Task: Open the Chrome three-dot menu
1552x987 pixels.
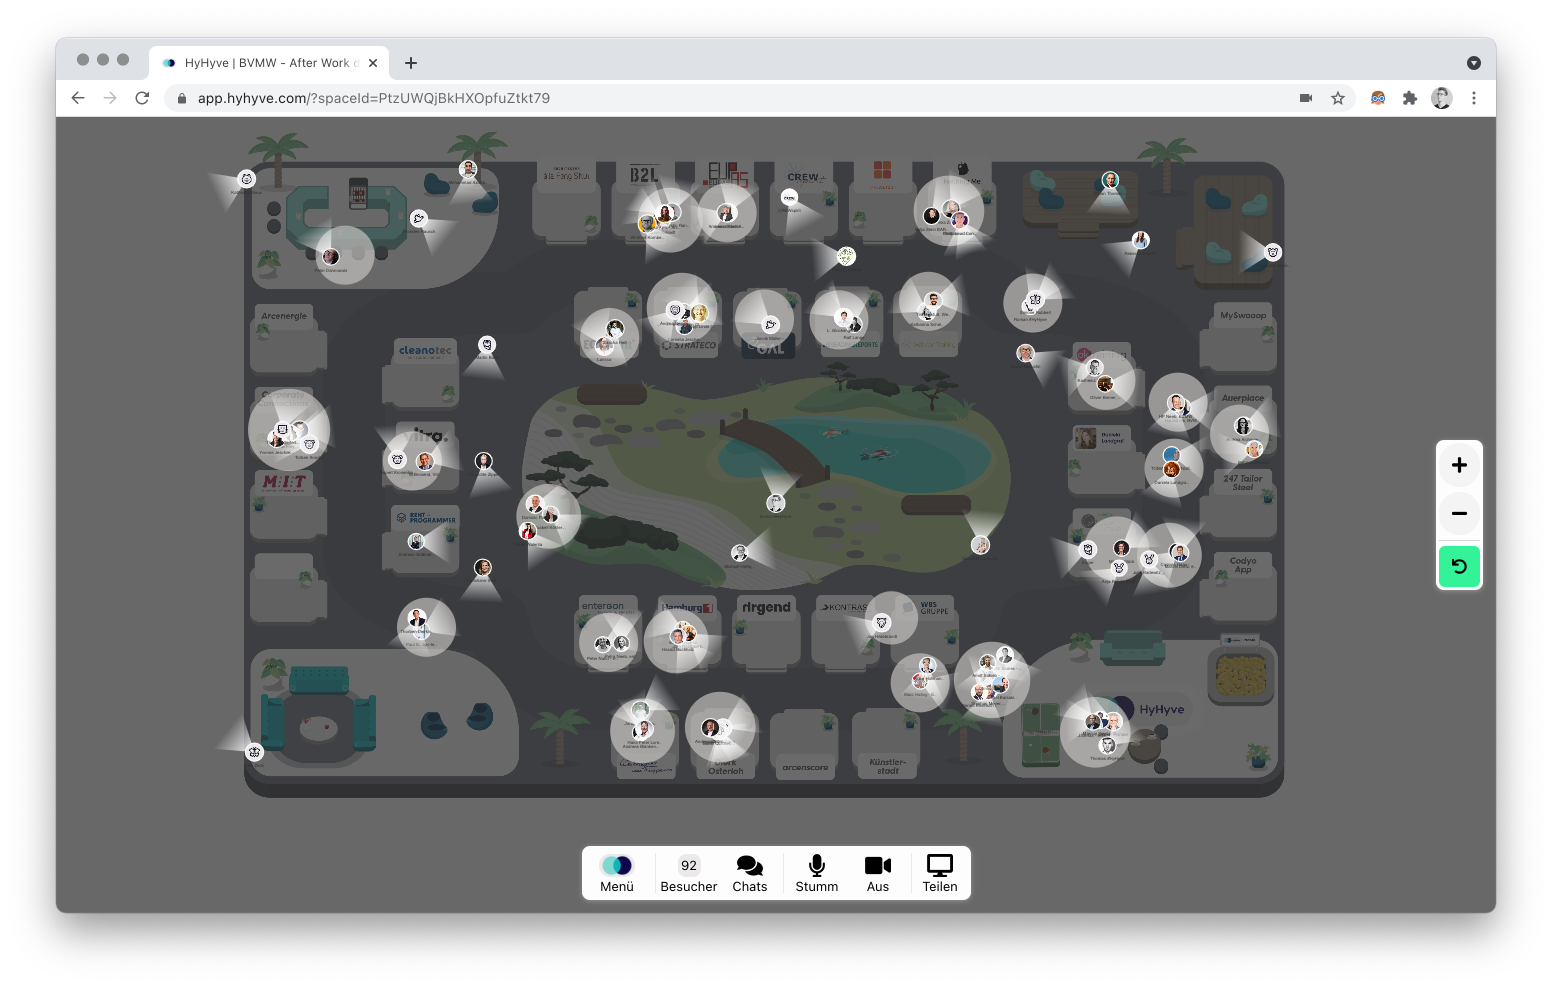Action: tap(1474, 98)
